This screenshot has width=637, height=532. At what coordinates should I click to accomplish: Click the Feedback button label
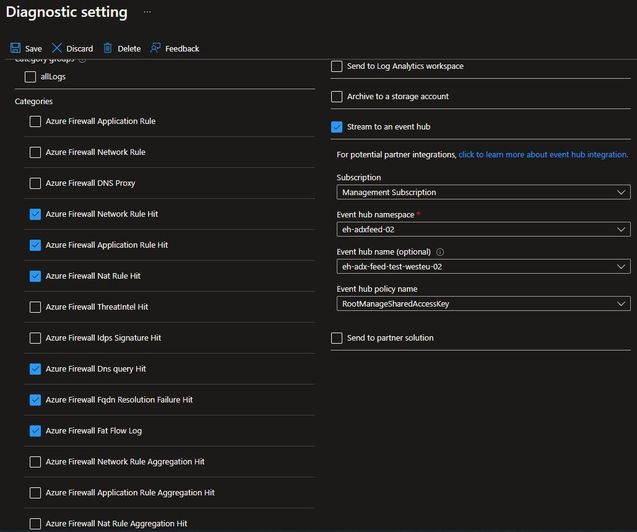[182, 49]
